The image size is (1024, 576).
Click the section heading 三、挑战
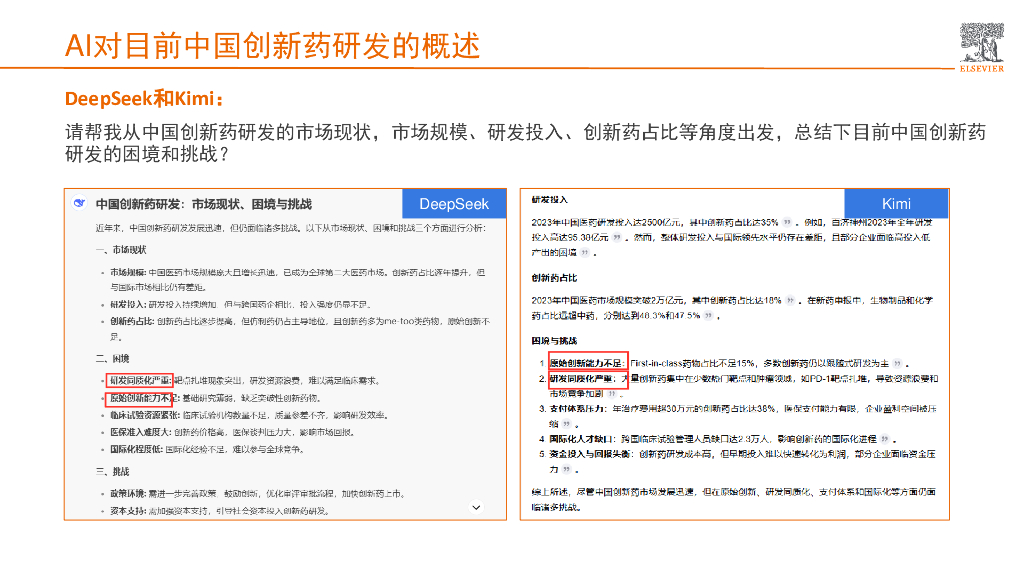click(x=112, y=472)
